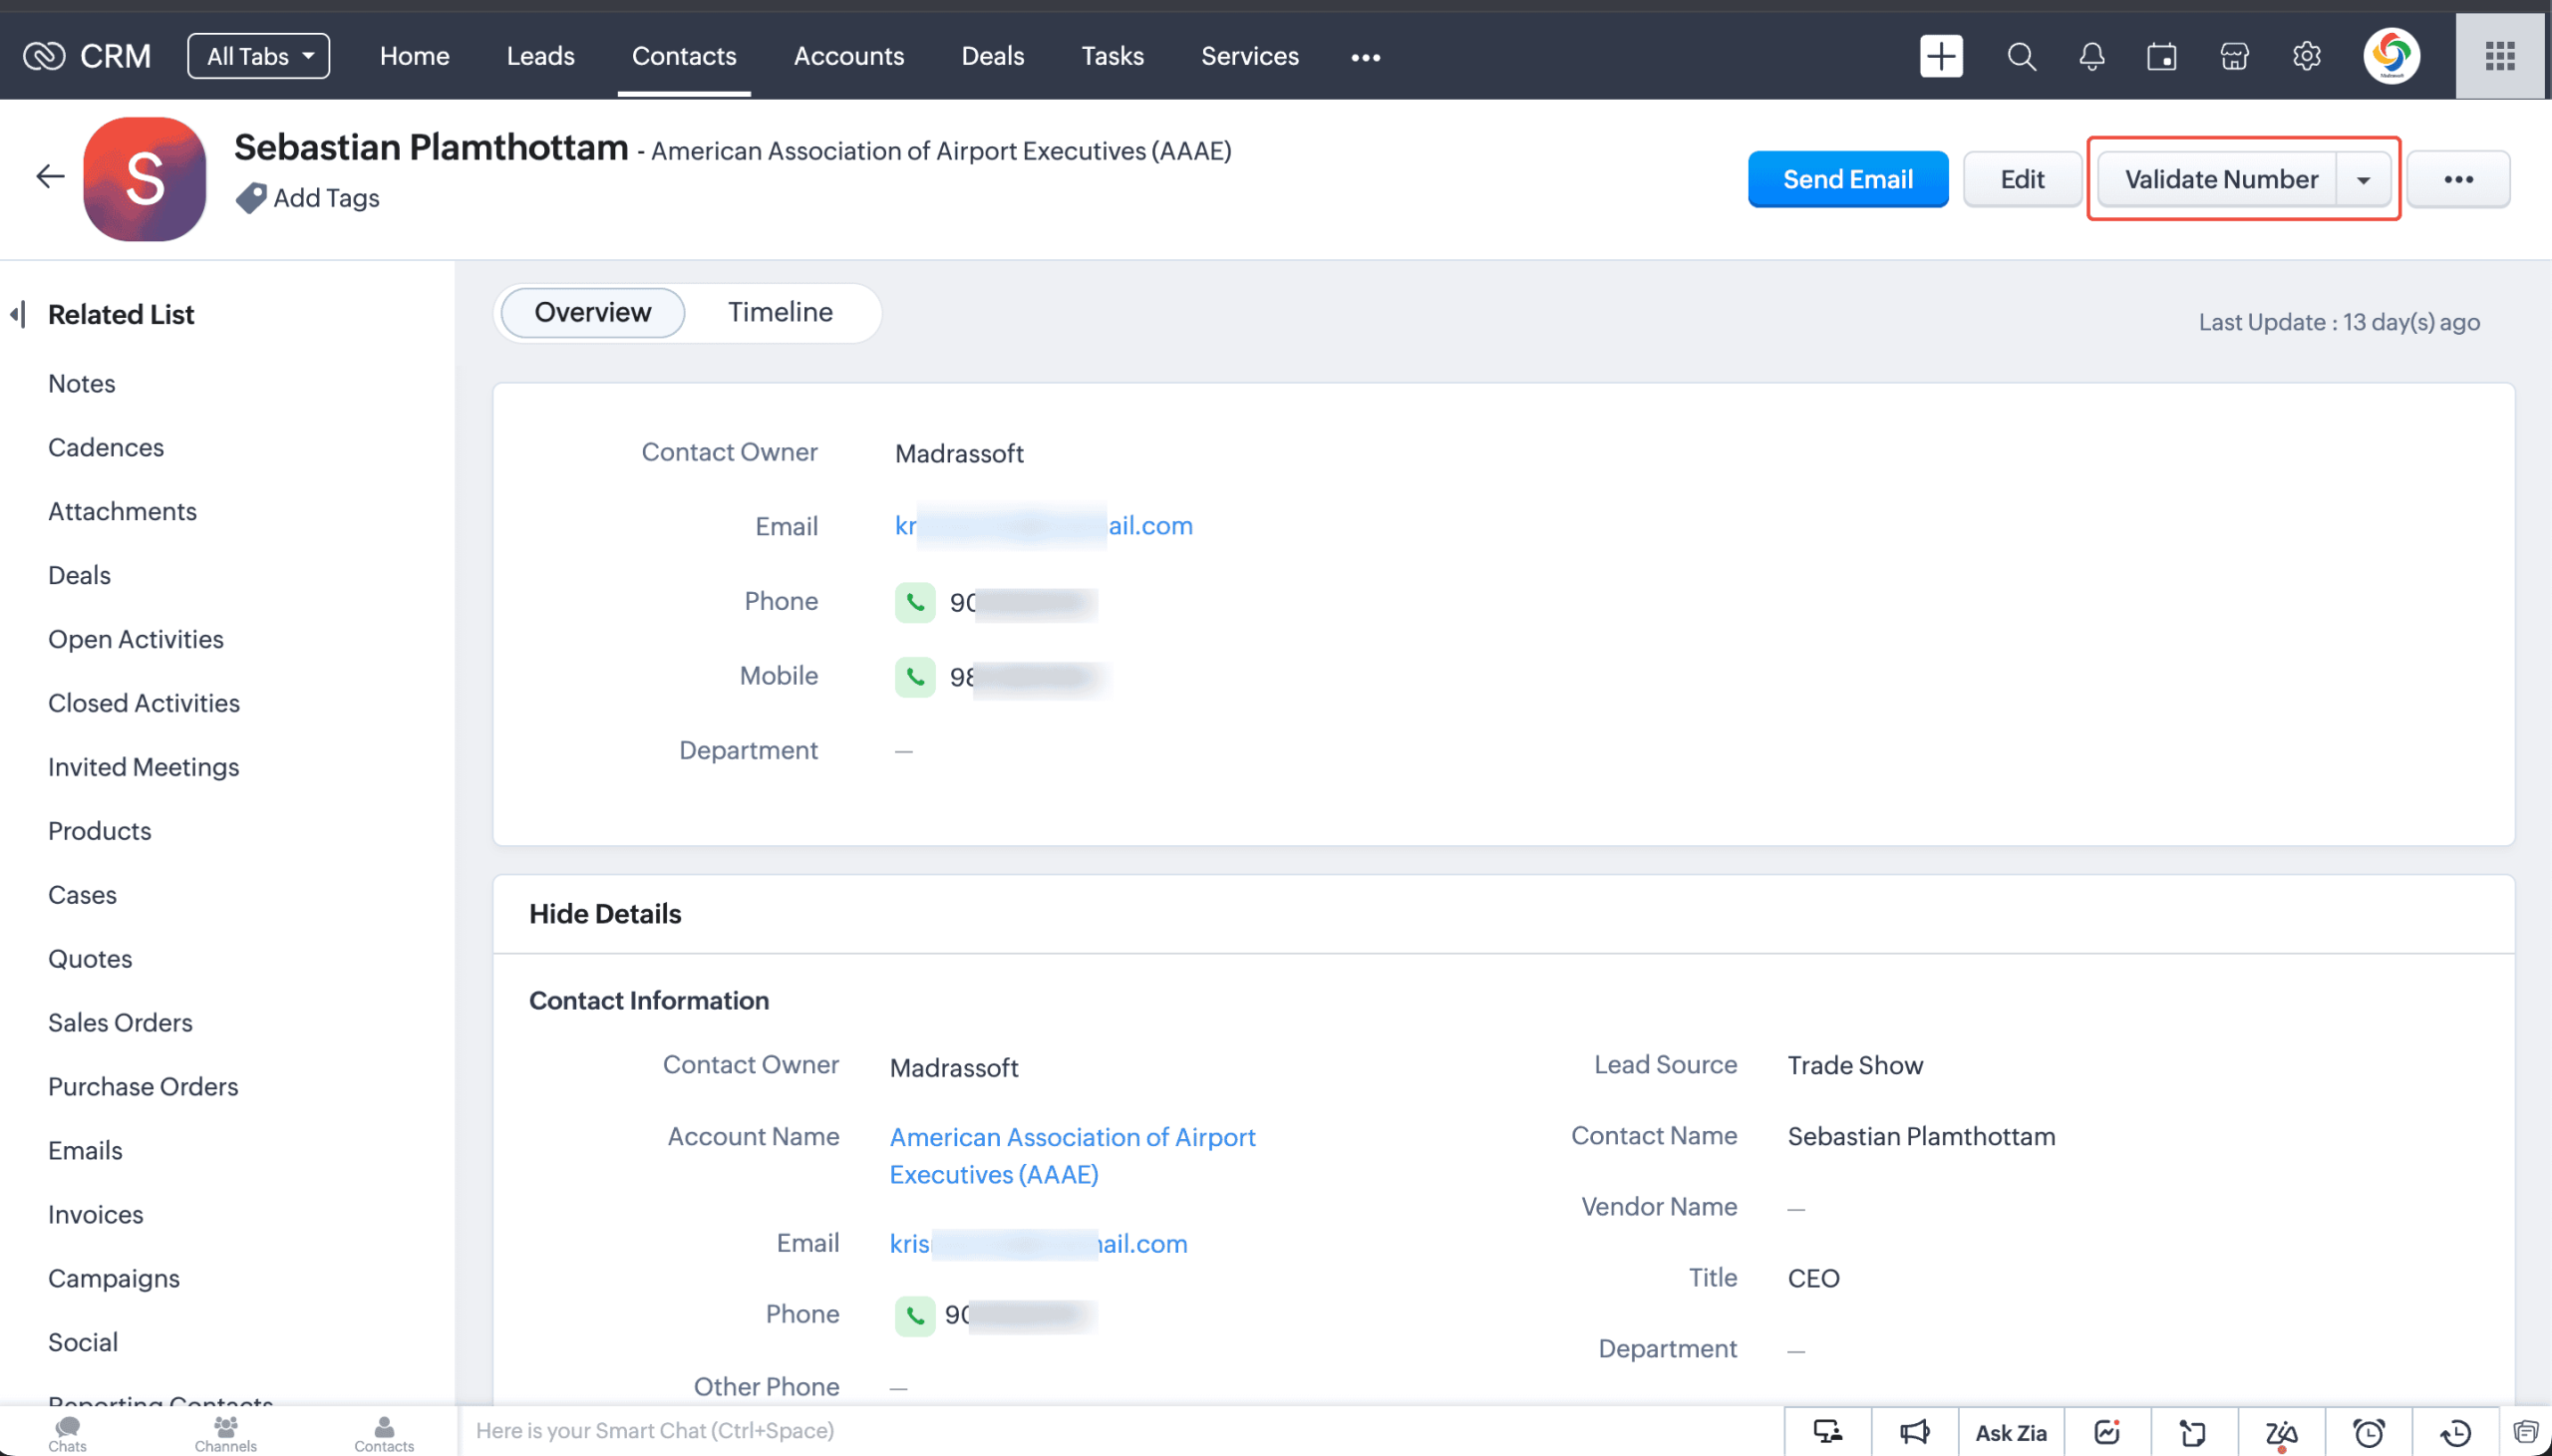The width and height of the screenshot is (2552, 1456).
Task: Open the search magnifier icon
Action: click(2021, 57)
